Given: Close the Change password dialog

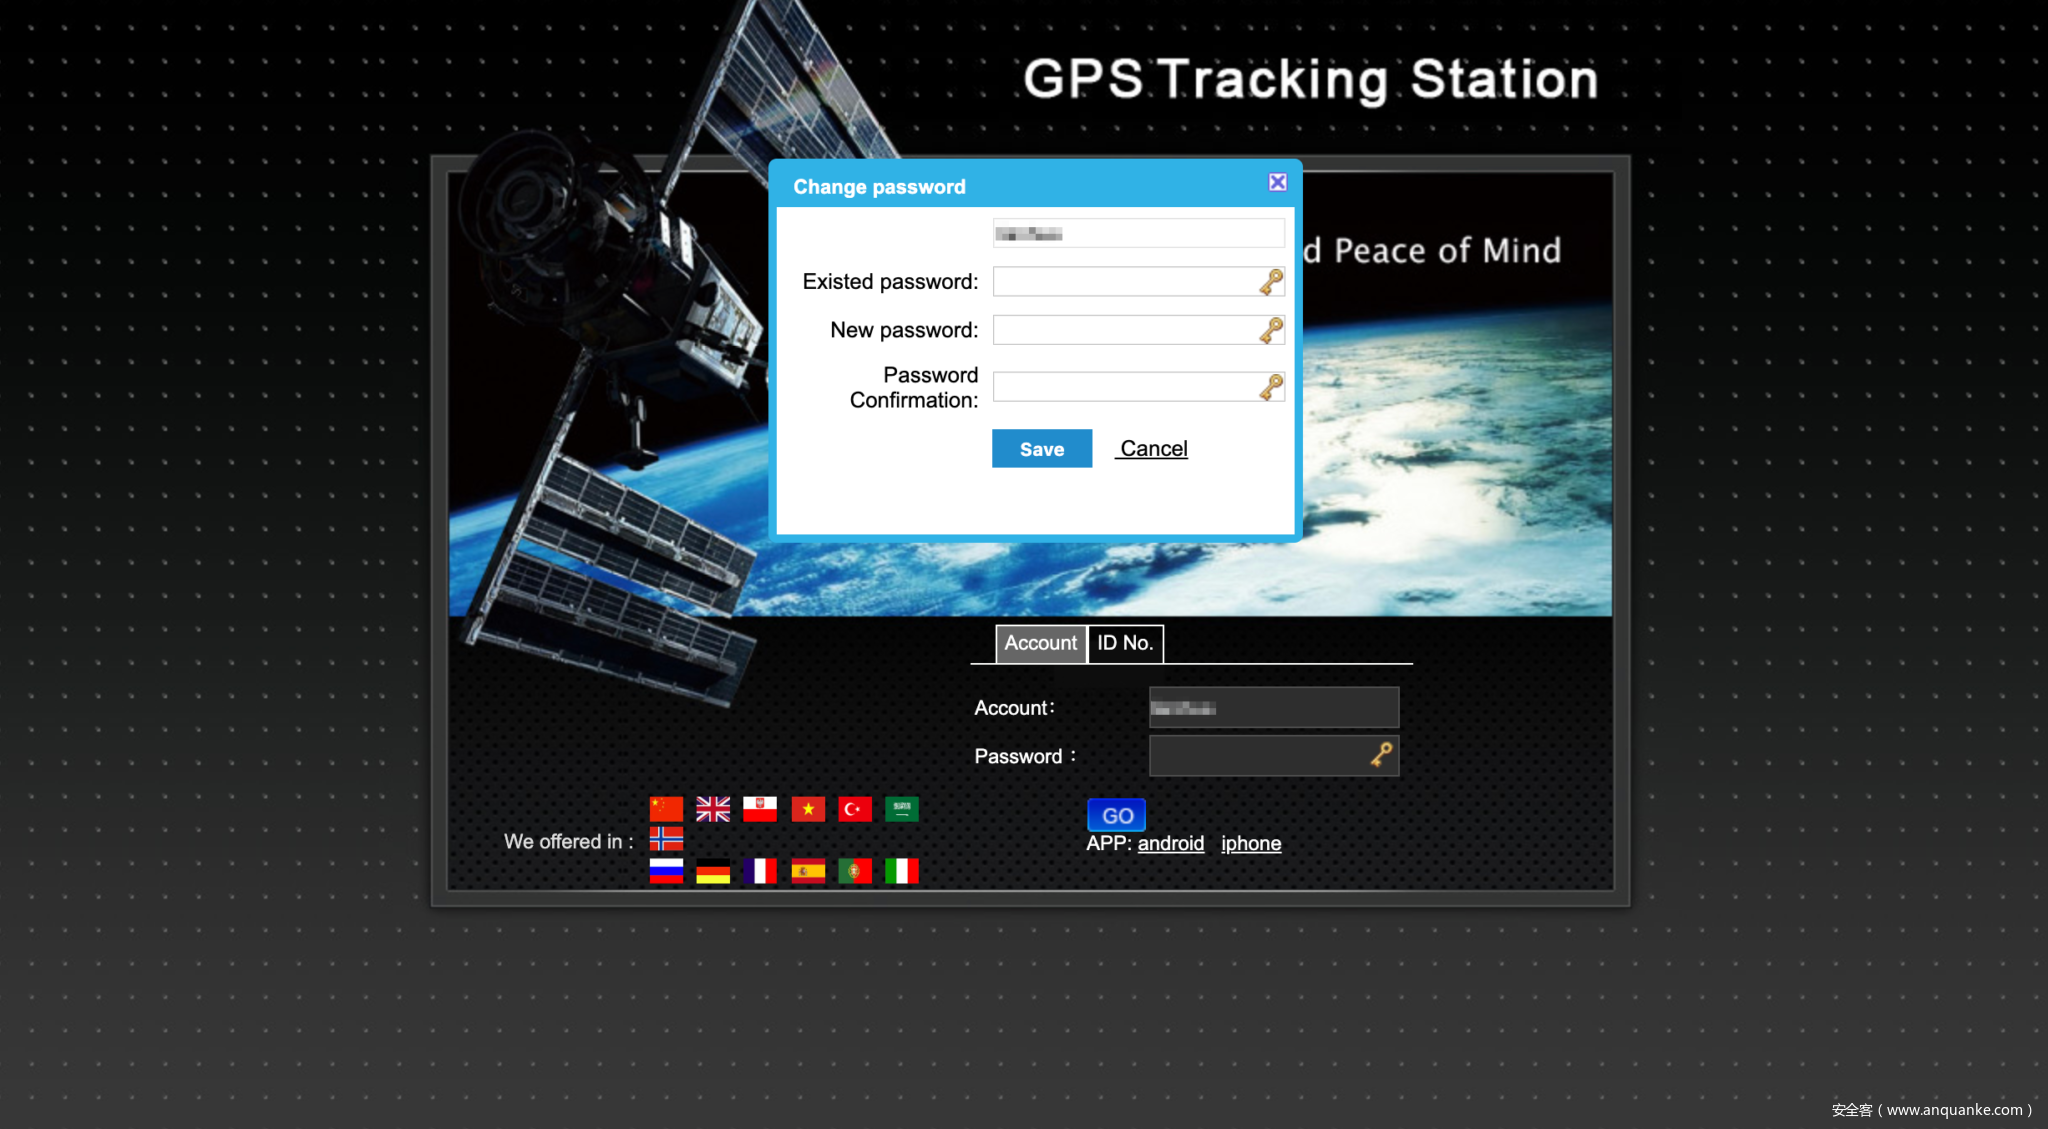Looking at the screenshot, I should pyautogui.click(x=1277, y=182).
